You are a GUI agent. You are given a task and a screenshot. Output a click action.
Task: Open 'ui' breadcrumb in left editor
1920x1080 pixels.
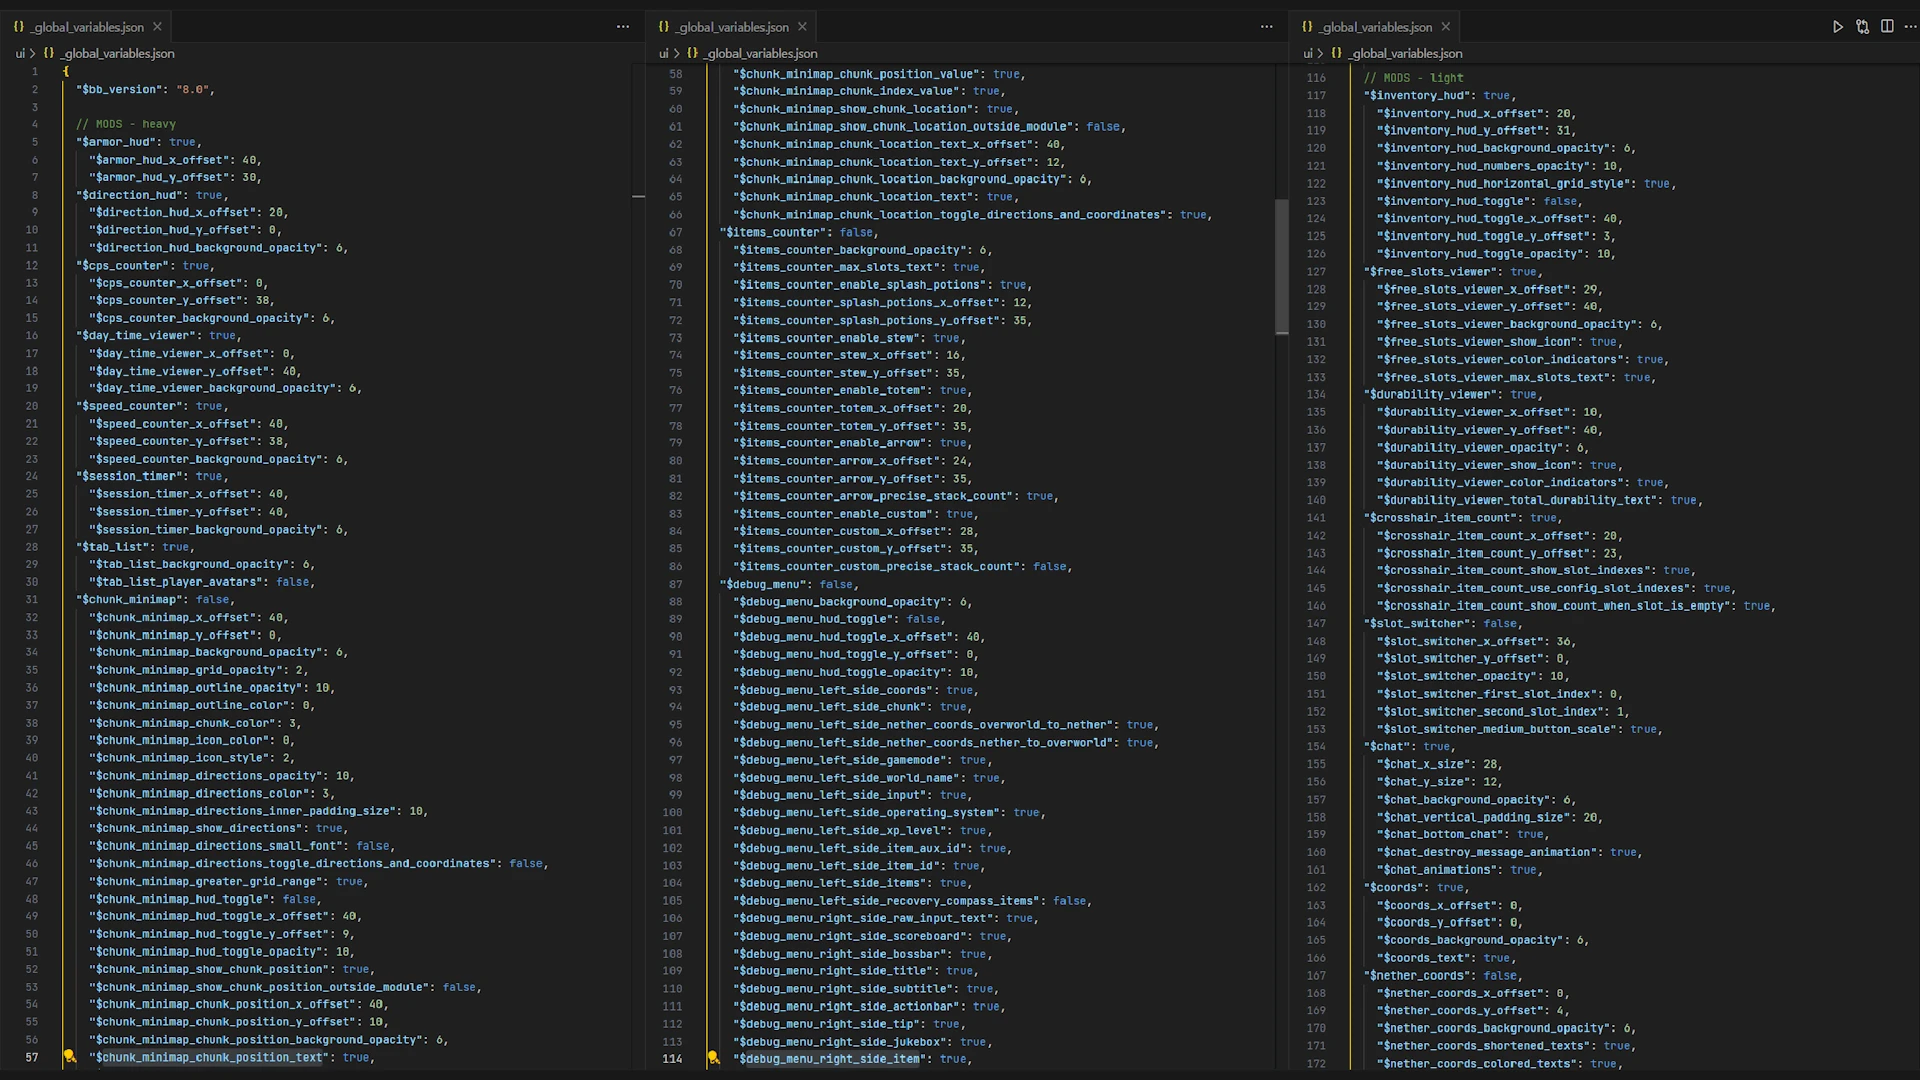point(20,53)
